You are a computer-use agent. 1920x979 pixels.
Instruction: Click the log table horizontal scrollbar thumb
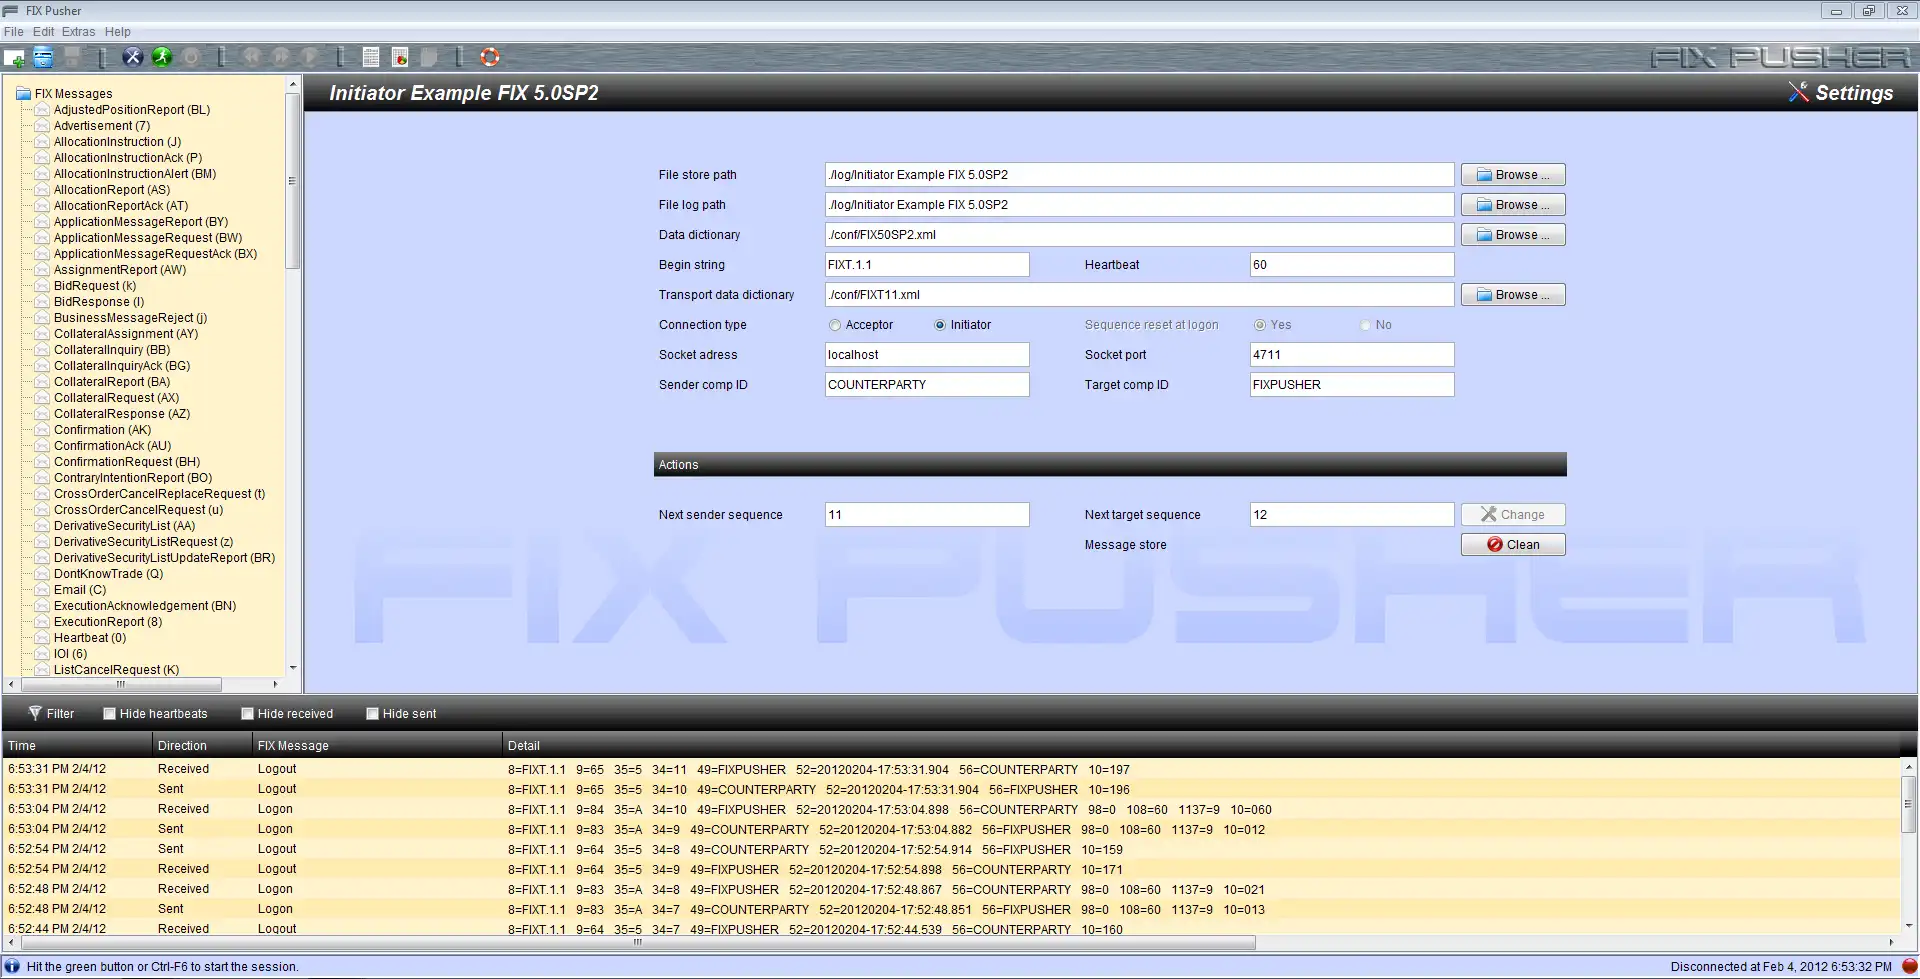pyautogui.click(x=637, y=942)
